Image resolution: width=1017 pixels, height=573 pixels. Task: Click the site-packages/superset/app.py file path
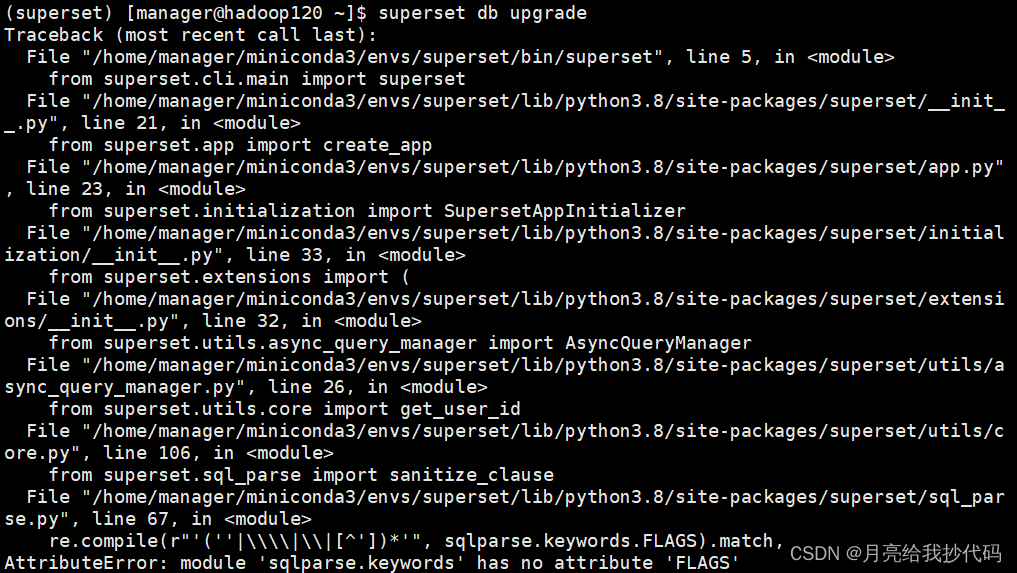click(542, 167)
